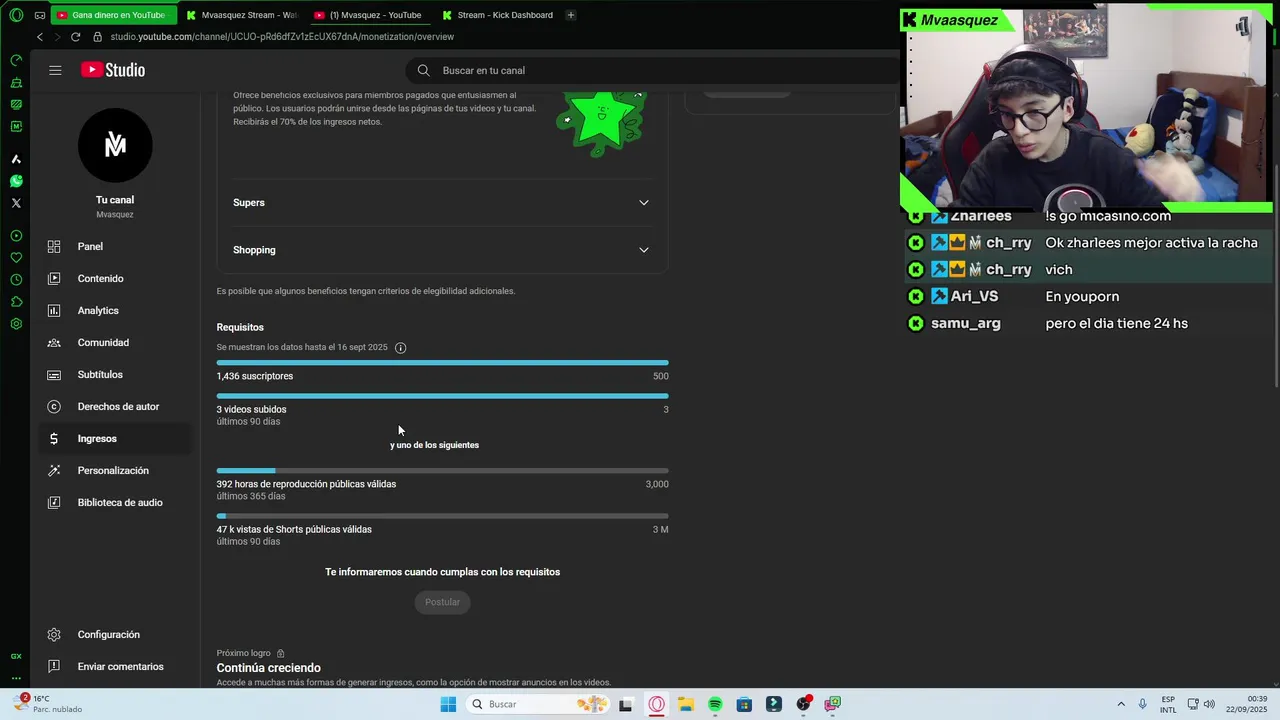
Task: Click the Opera browser taskbar icon
Action: pyautogui.click(x=657, y=704)
